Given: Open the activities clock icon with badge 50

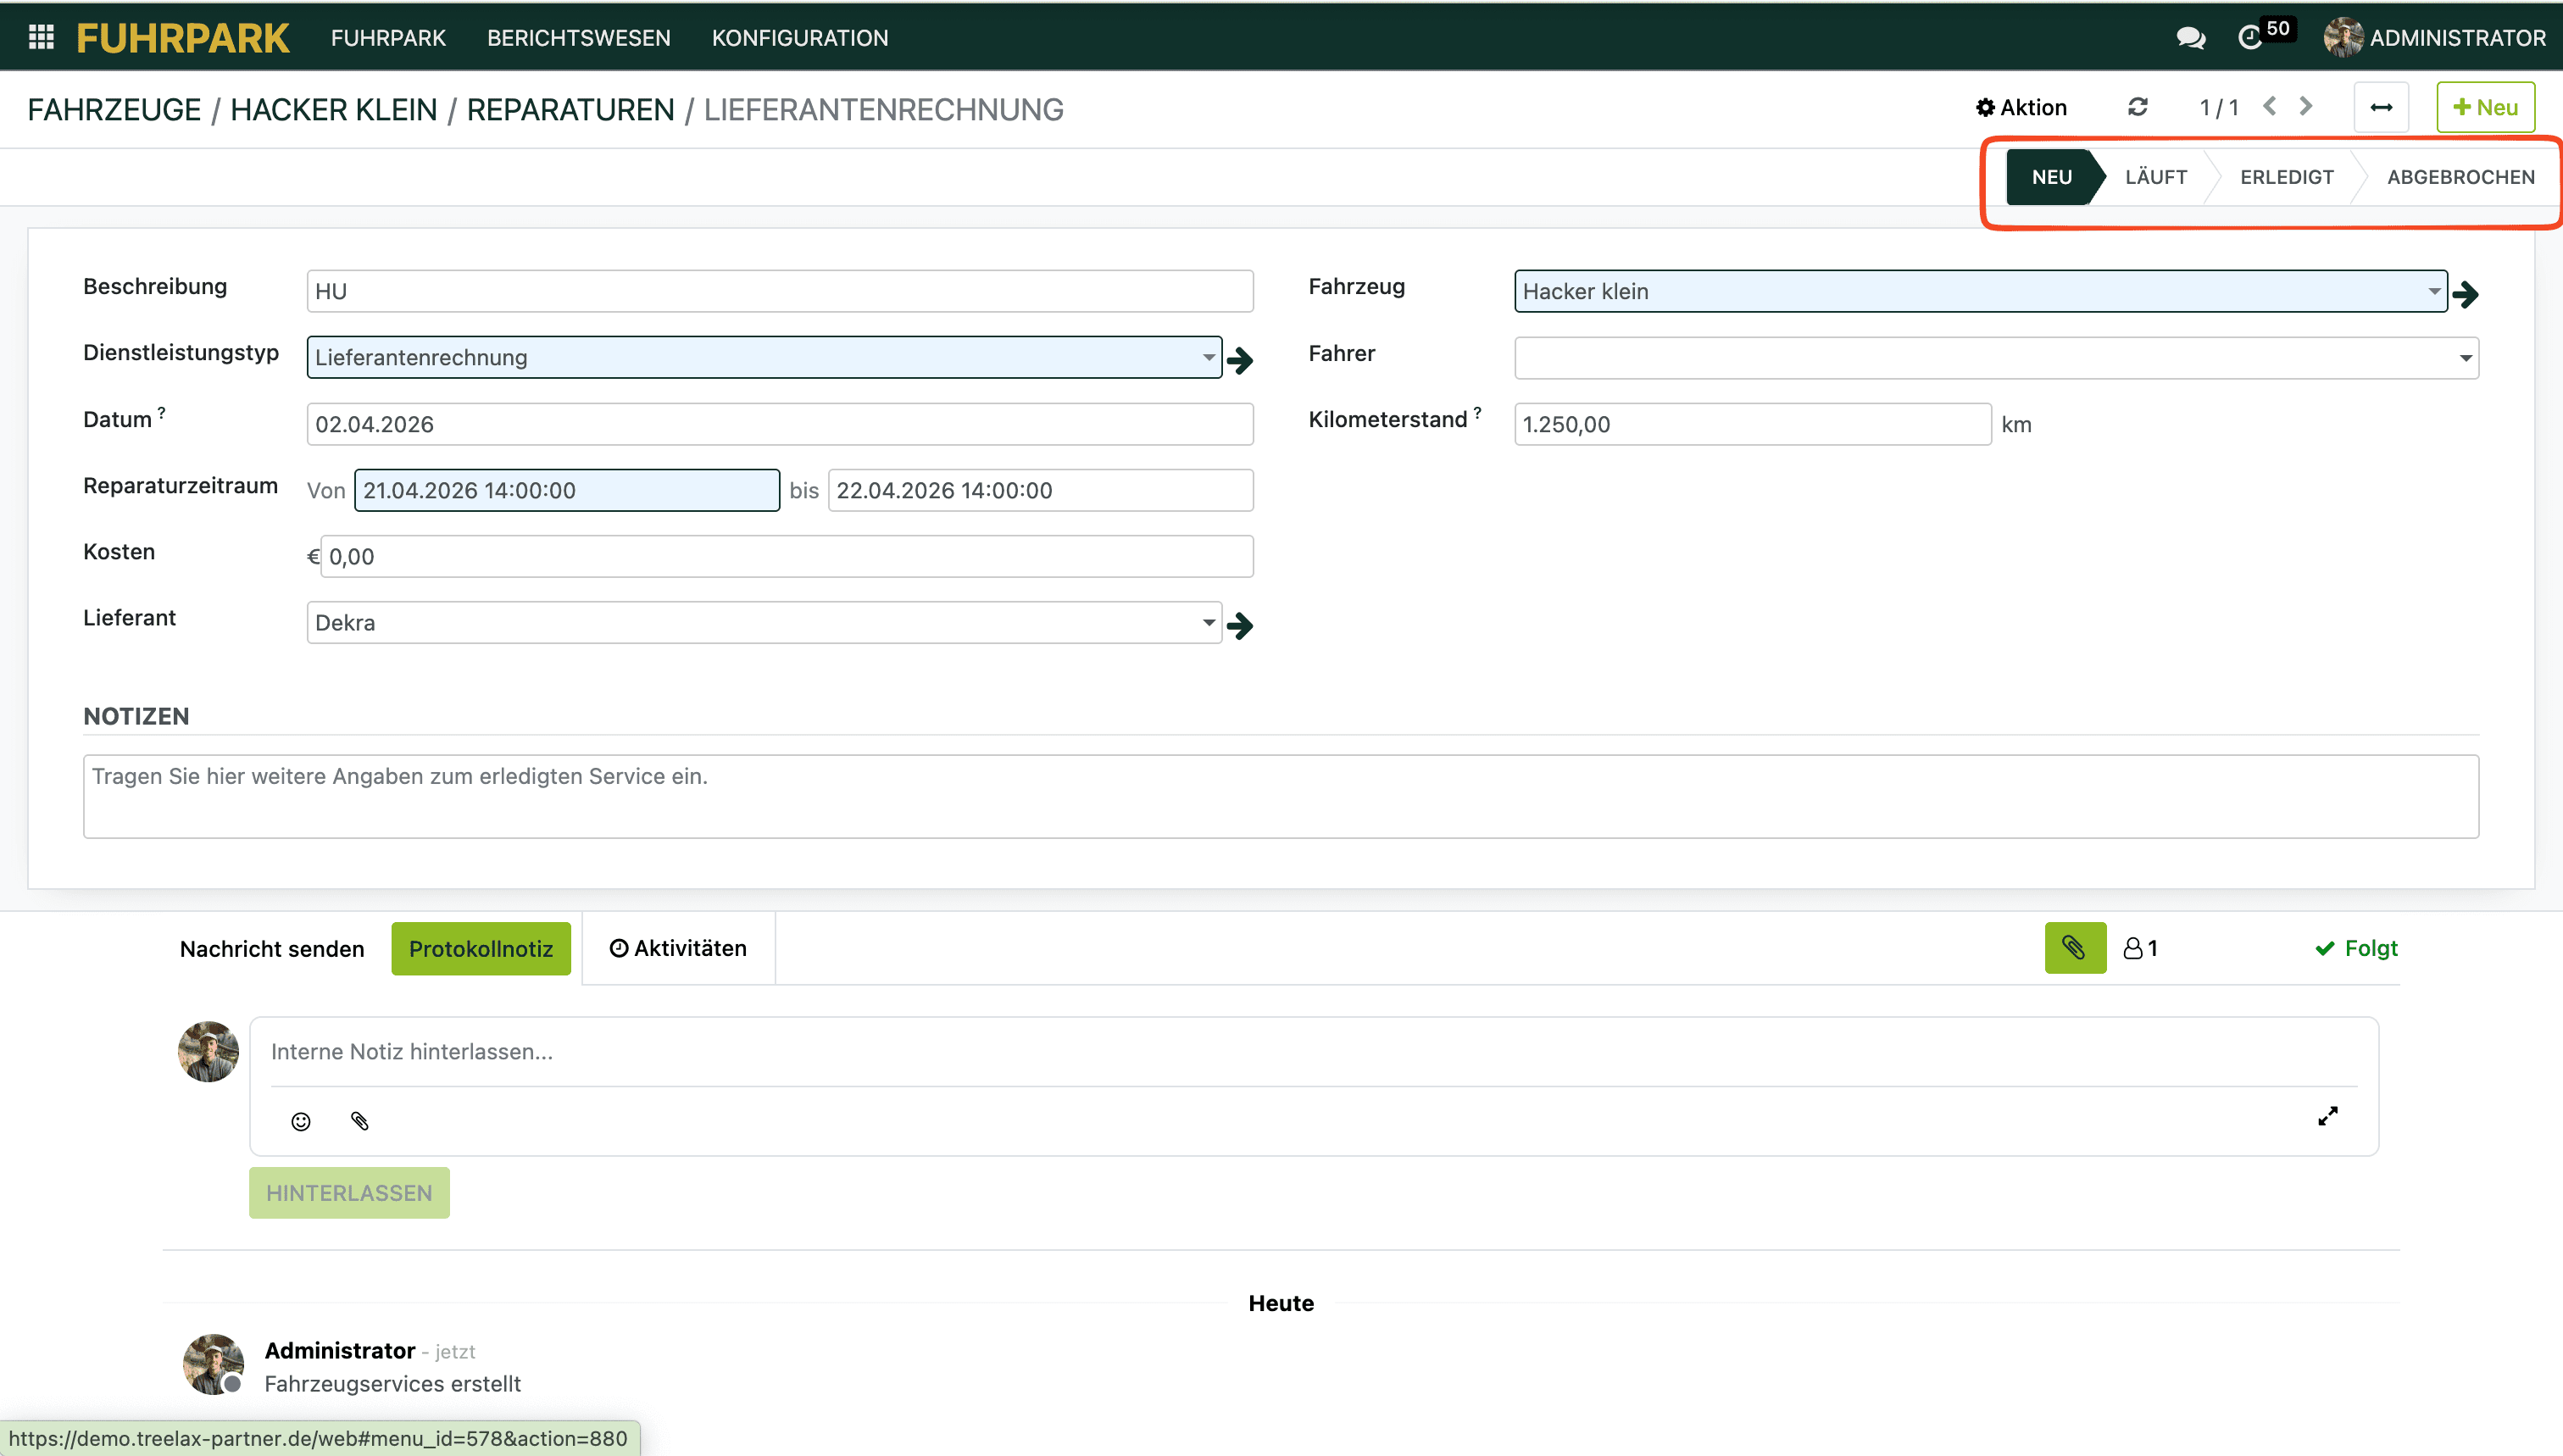Looking at the screenshot, I should tap(2250, 38).
